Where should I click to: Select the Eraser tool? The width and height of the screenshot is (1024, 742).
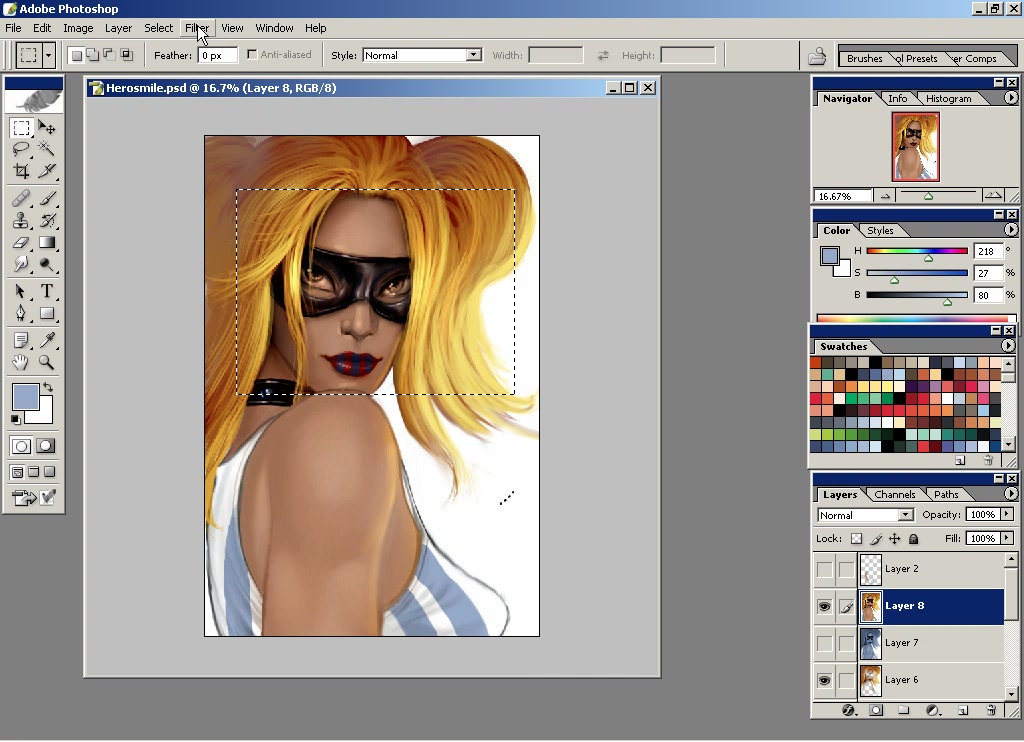[21, 242]
